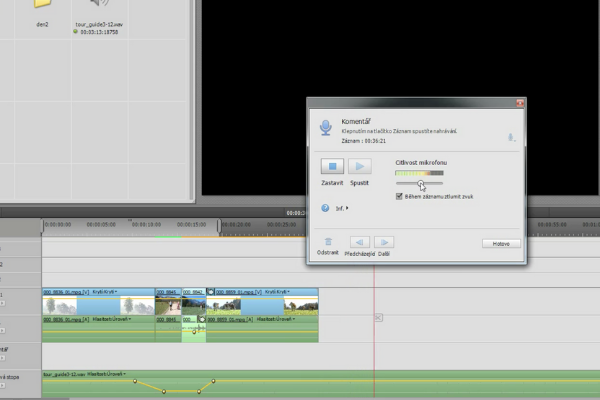Image resolution: width=600 pixels, height=400 pixels.
Task: Expand the soundtrack (stopa) track header arrow
Action: pyautogui.click(x=2, y=386)
